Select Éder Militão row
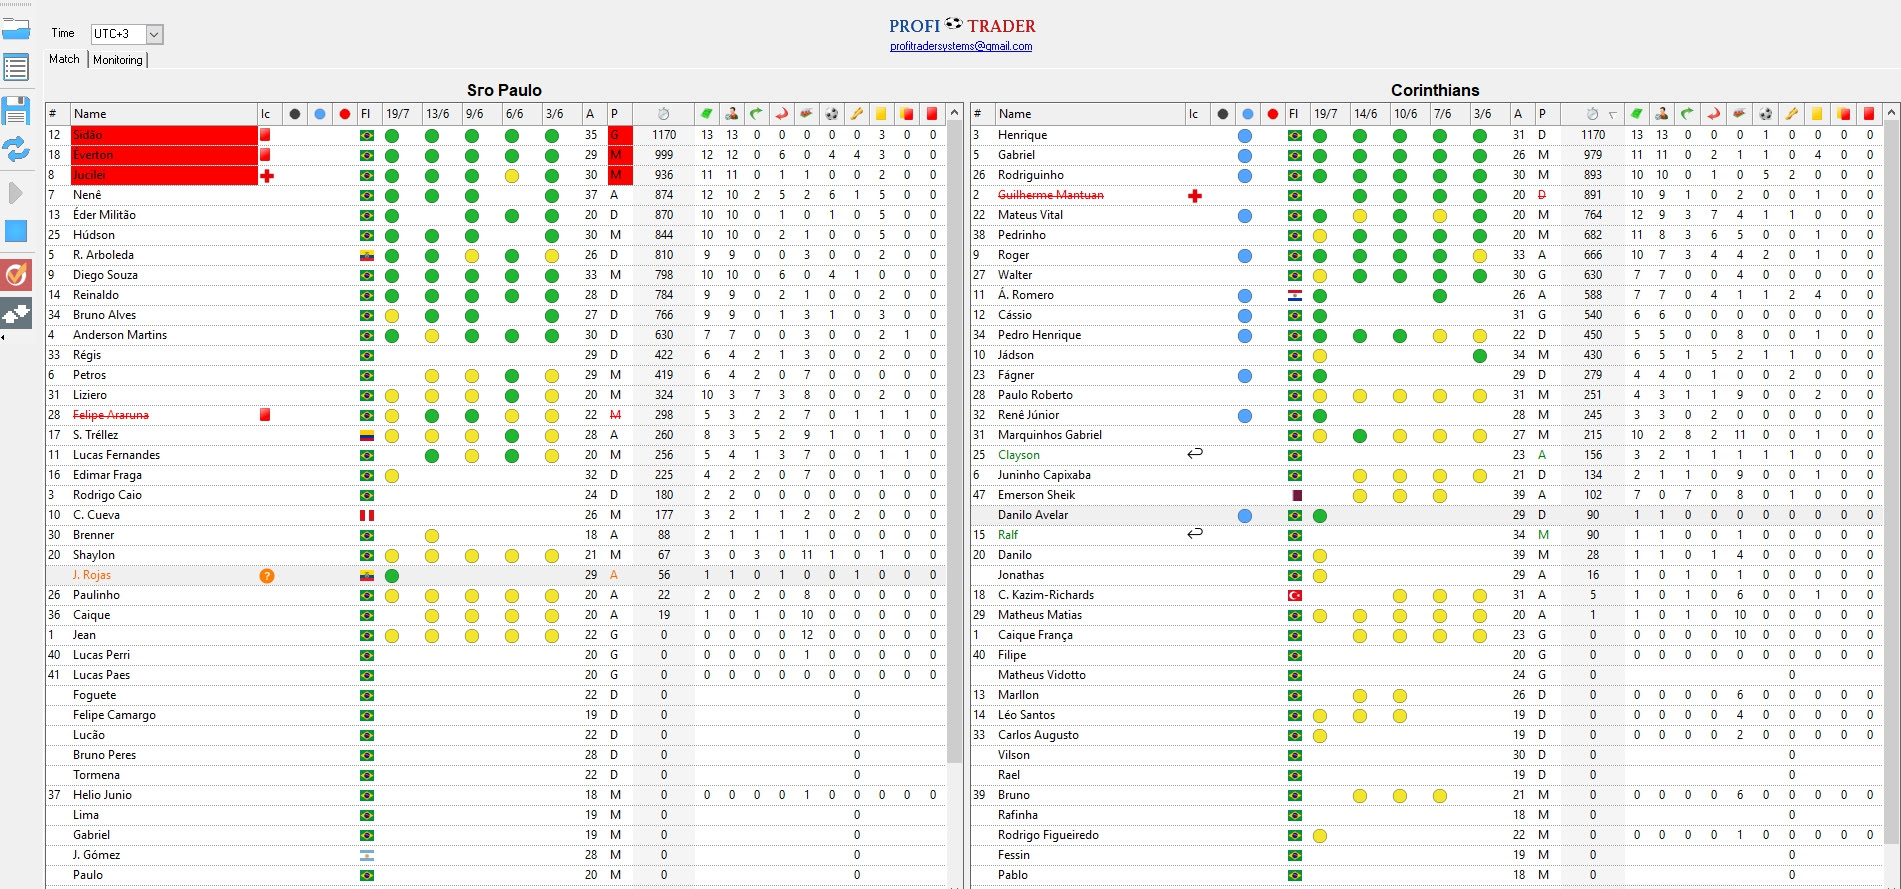1901x889 pixels. point(495,215)
